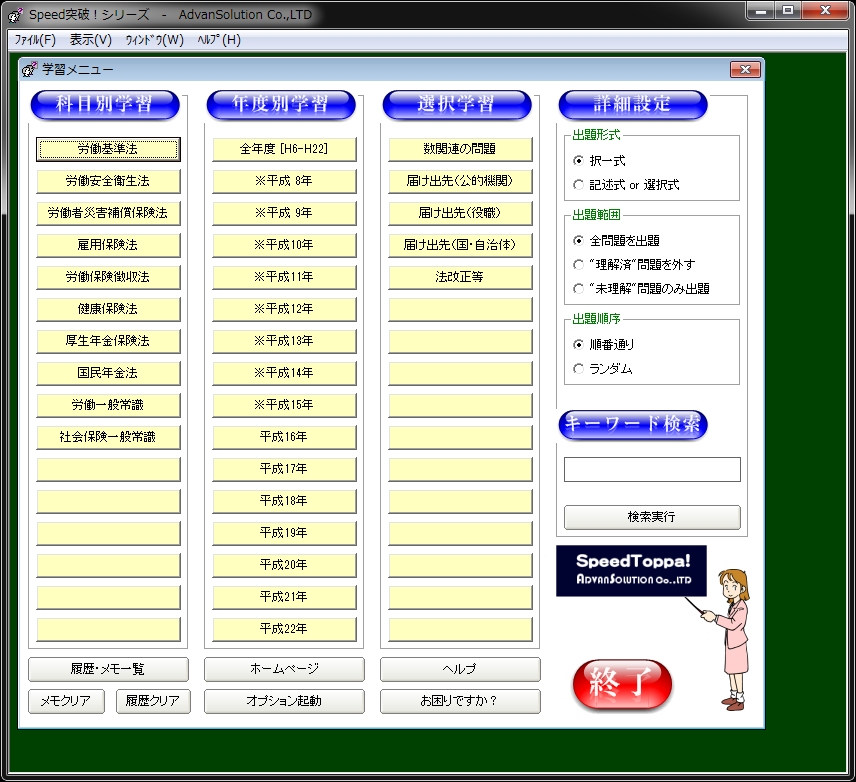Click the 労働安全衛生法 subject button

pos(108,181)
